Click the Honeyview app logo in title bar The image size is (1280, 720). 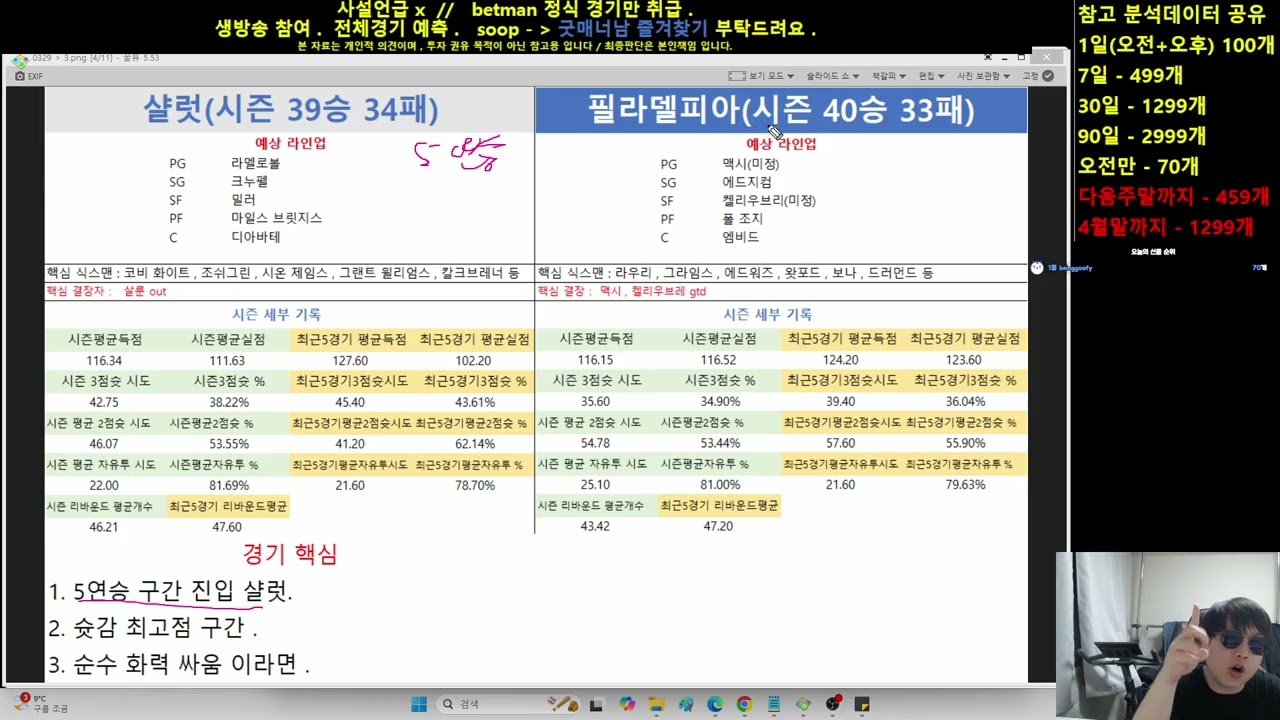coord(19,60)
